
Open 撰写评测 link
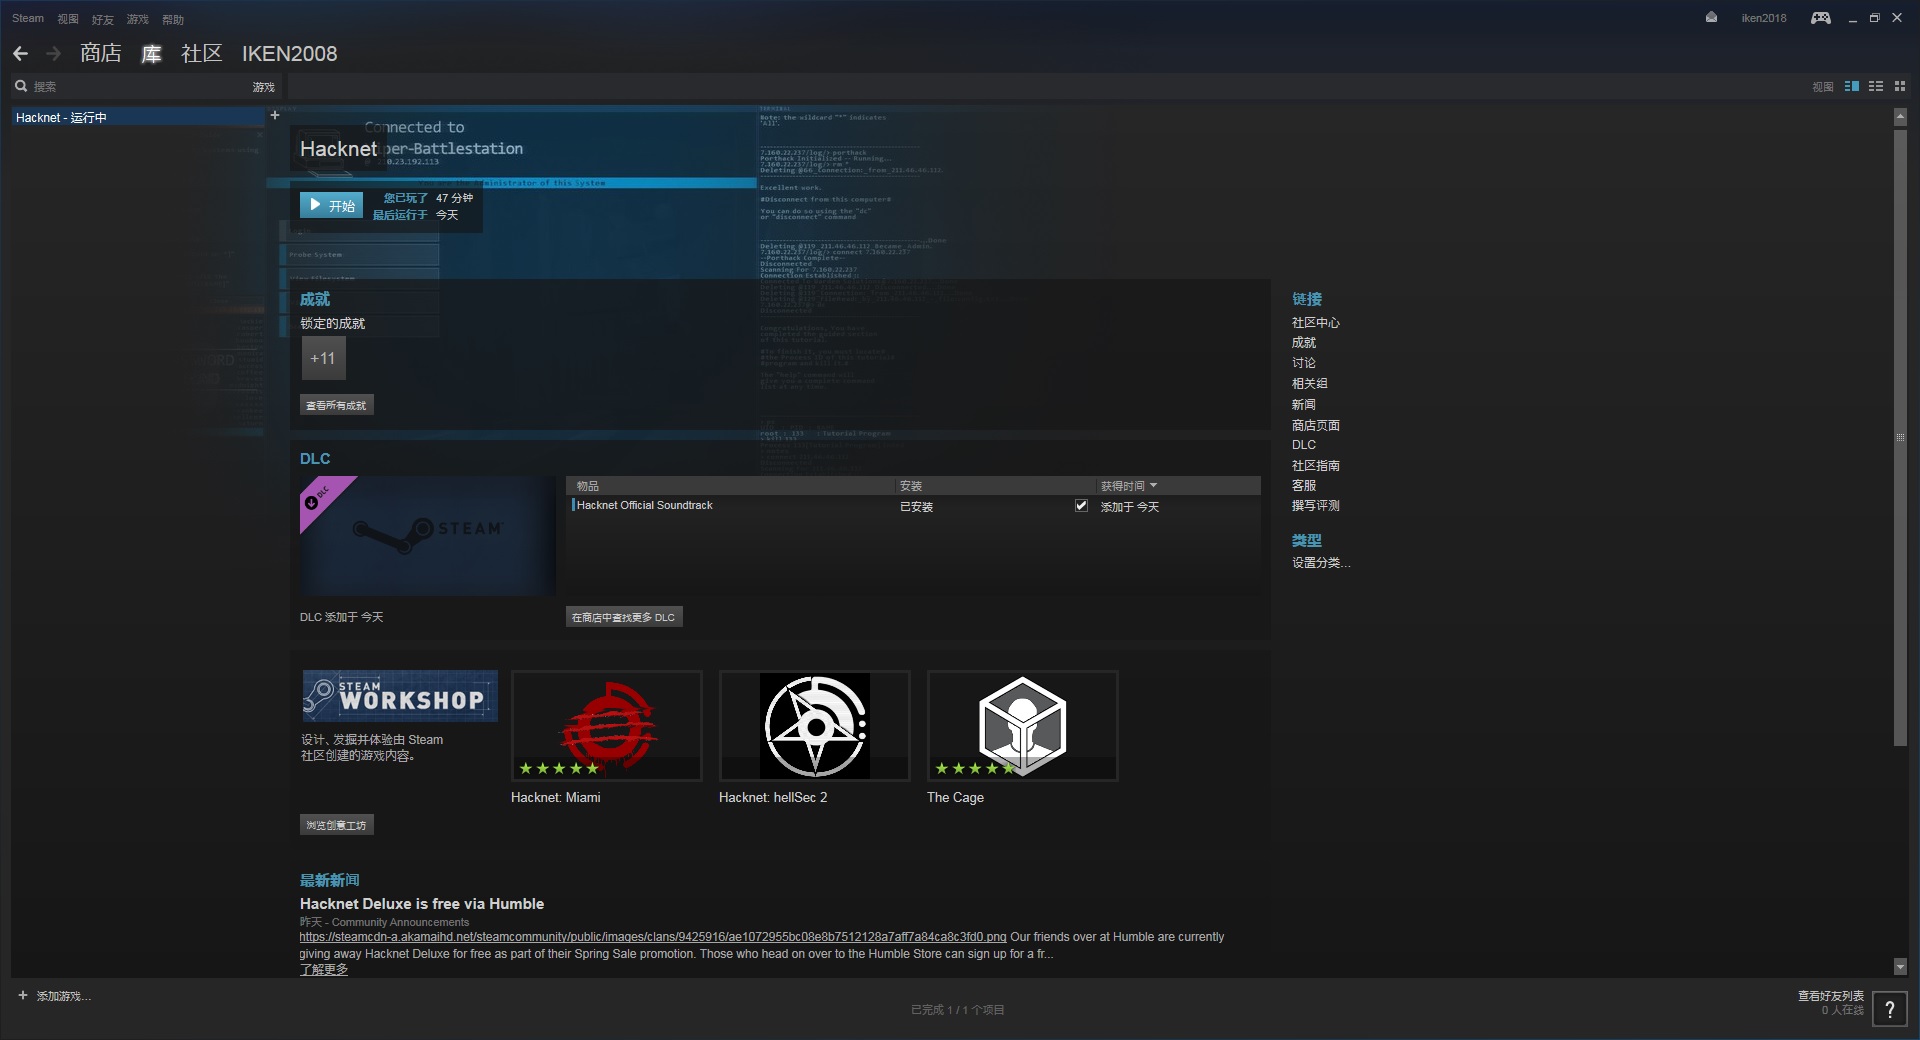(x=1315, y=505)
